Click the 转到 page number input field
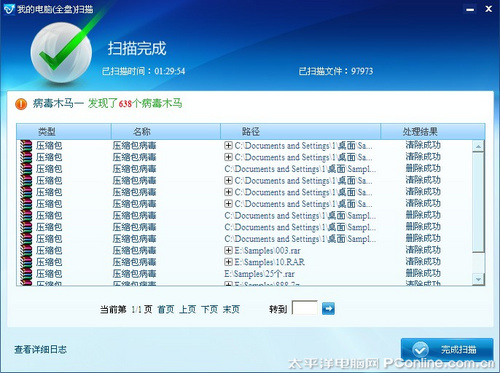Viewport: 500px width, 373px height. click(305, 308)
